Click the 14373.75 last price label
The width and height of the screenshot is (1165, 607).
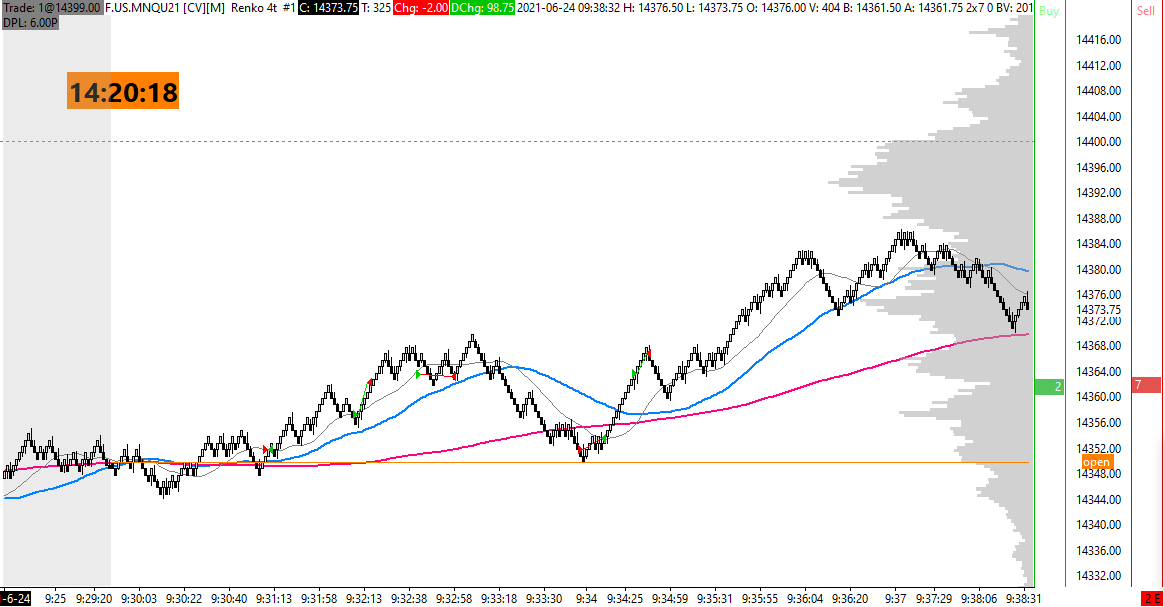[1098, 309]
